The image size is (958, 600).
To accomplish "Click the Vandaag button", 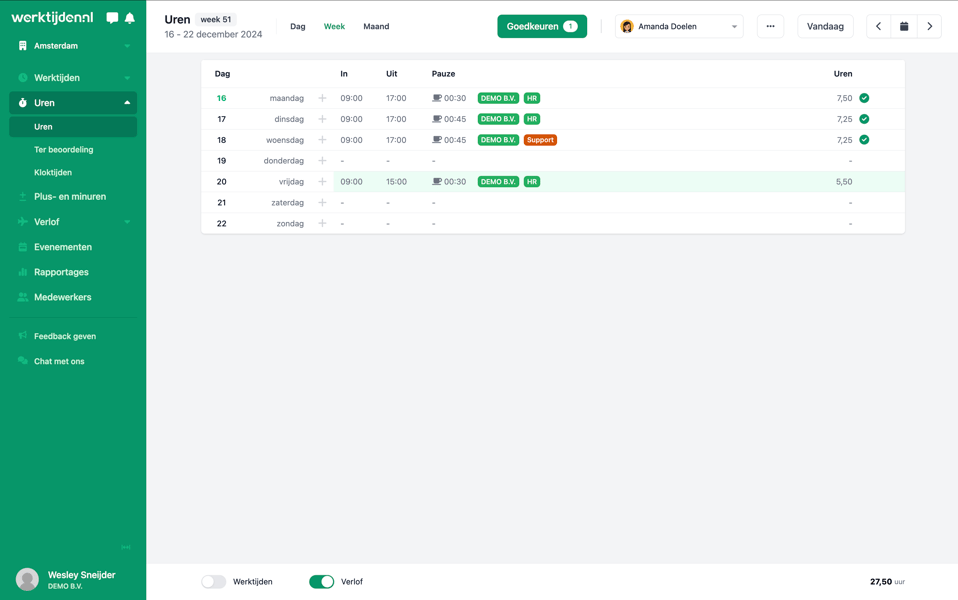I will 825,27.
